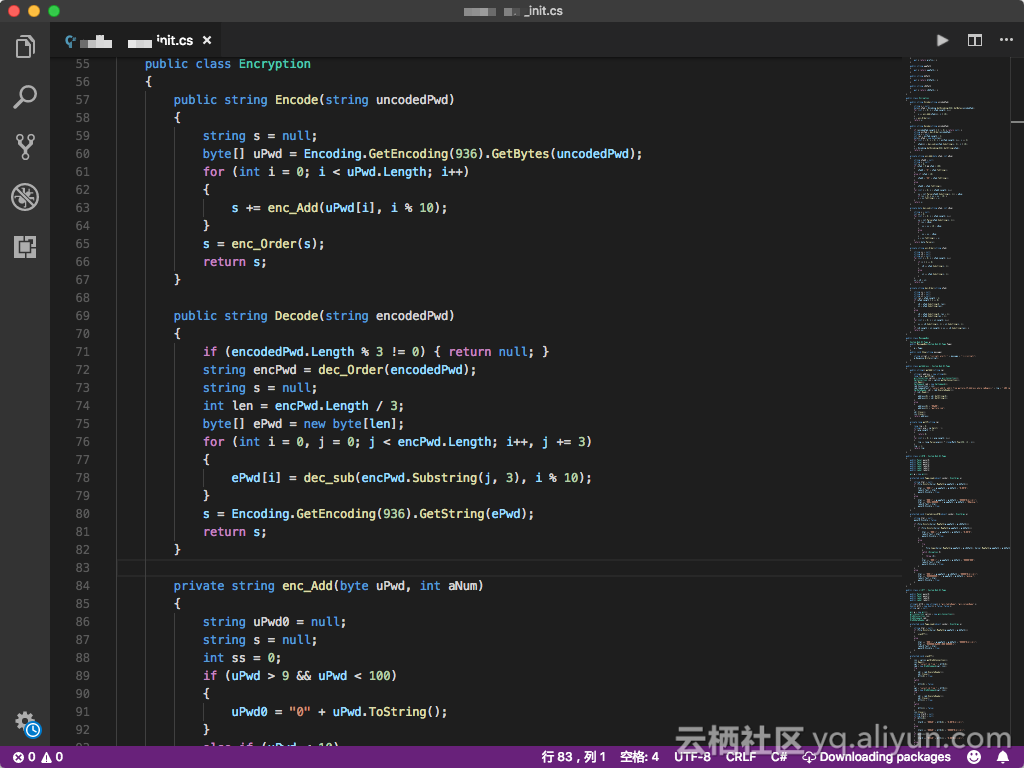Change line ending CRLF
The width and height of the screenshot is (1024, 768).
741,757
